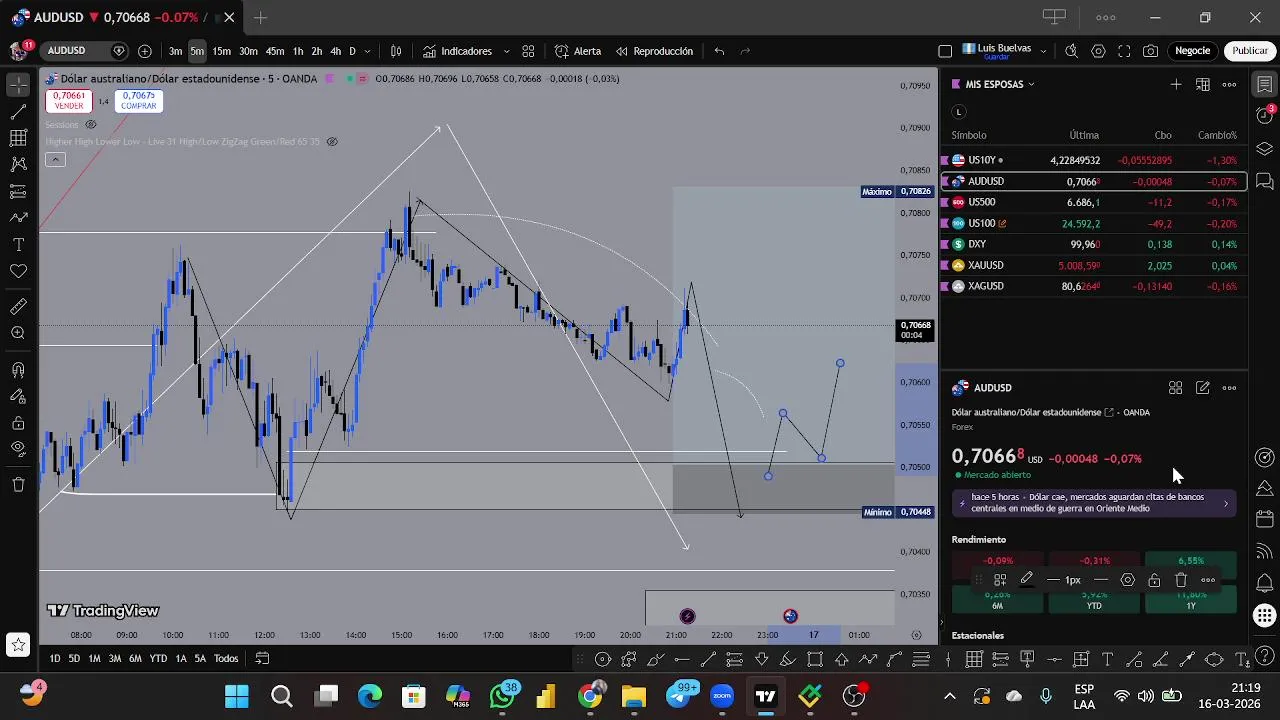
Task: Open the alerts panel with clock icon
Action: click(x=1265, y=117)
